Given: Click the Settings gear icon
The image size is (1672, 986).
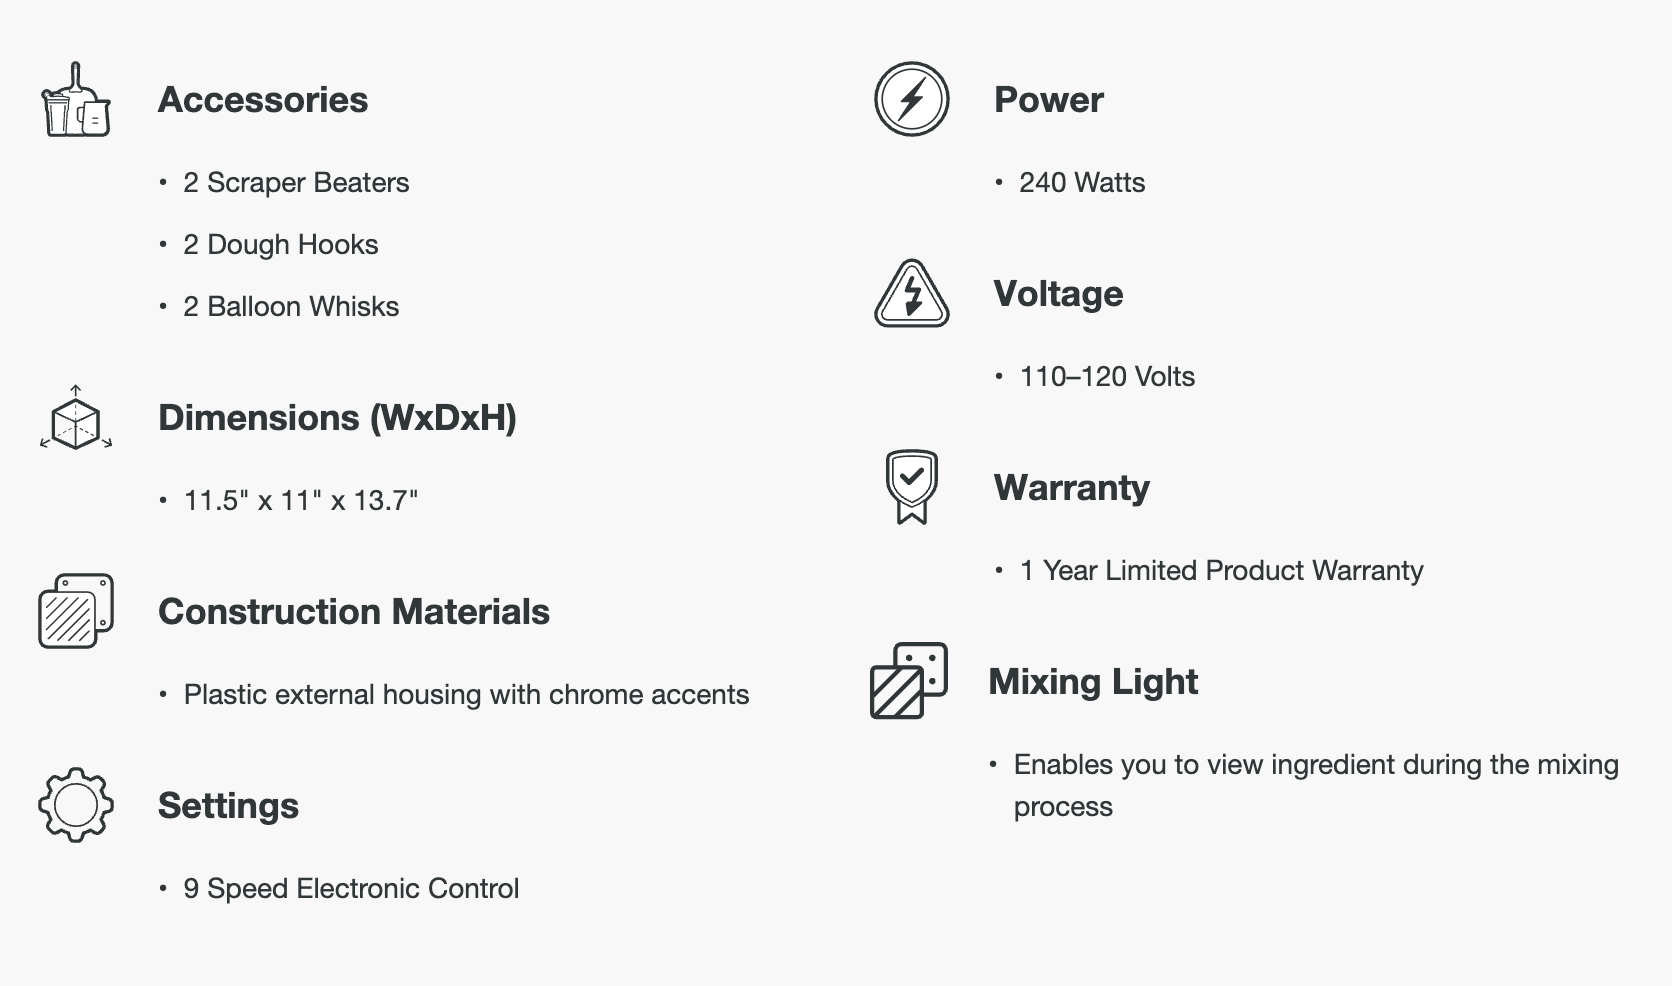Looking at the screenshot, I should (x=76, y=805).
